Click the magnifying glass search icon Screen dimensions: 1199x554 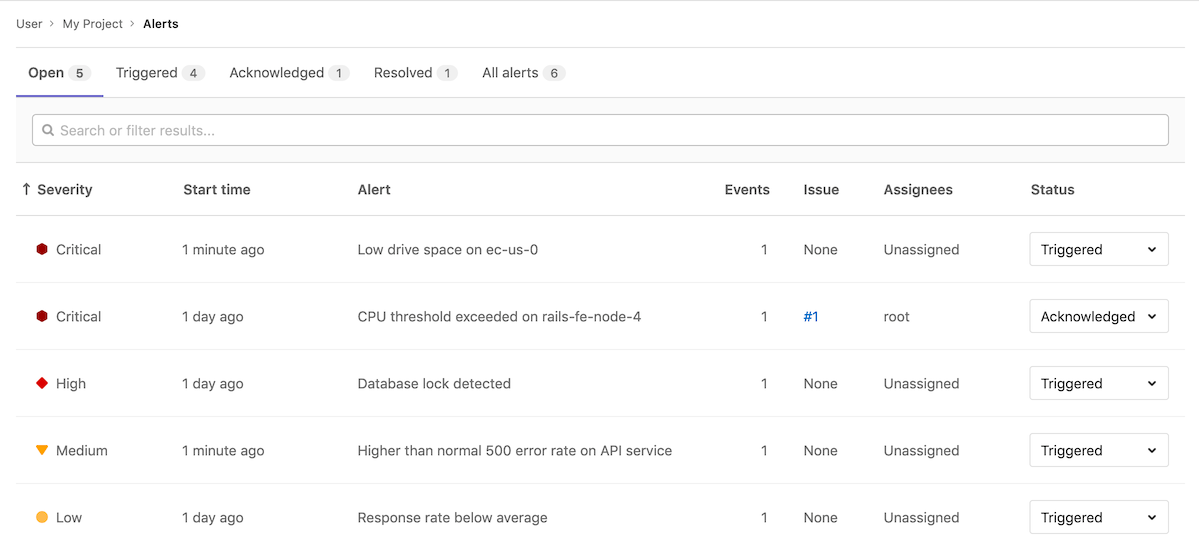tap(48, 131)
